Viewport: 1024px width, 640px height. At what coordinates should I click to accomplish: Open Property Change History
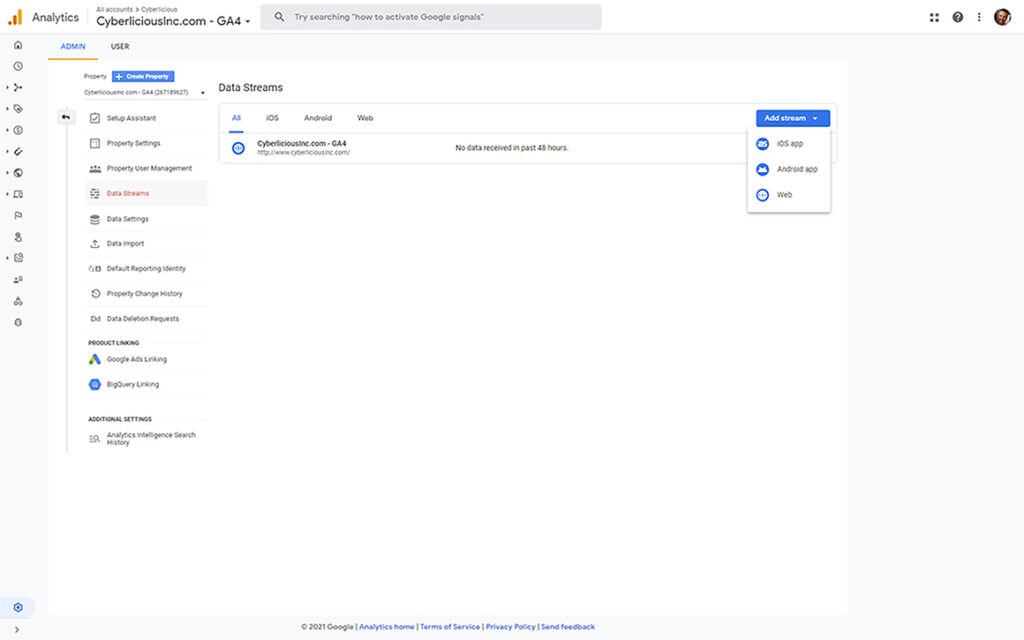pos(147,294)
